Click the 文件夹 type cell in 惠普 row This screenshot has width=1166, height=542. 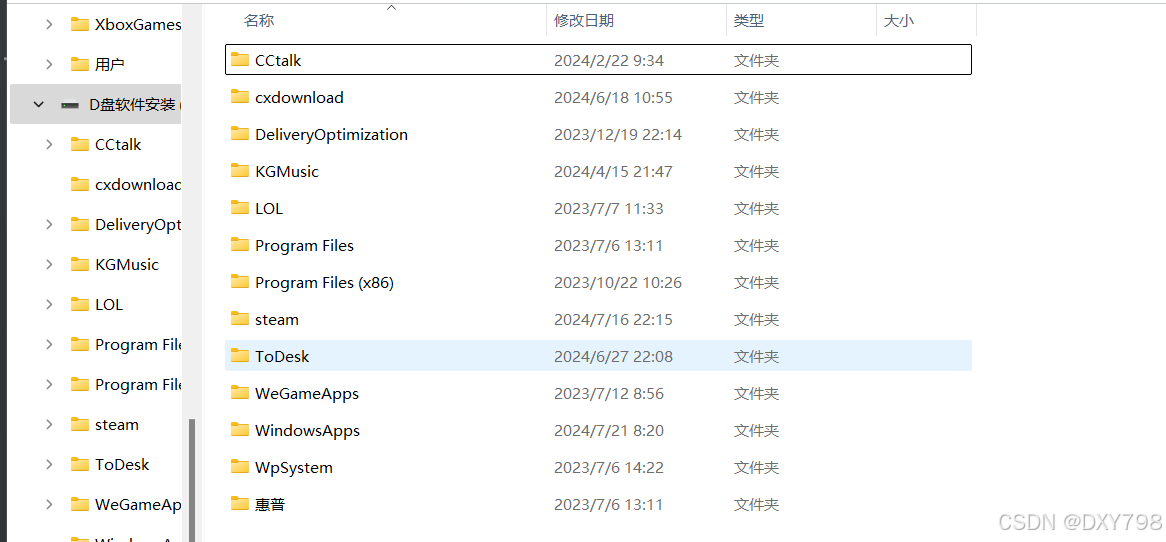(756, 505)
